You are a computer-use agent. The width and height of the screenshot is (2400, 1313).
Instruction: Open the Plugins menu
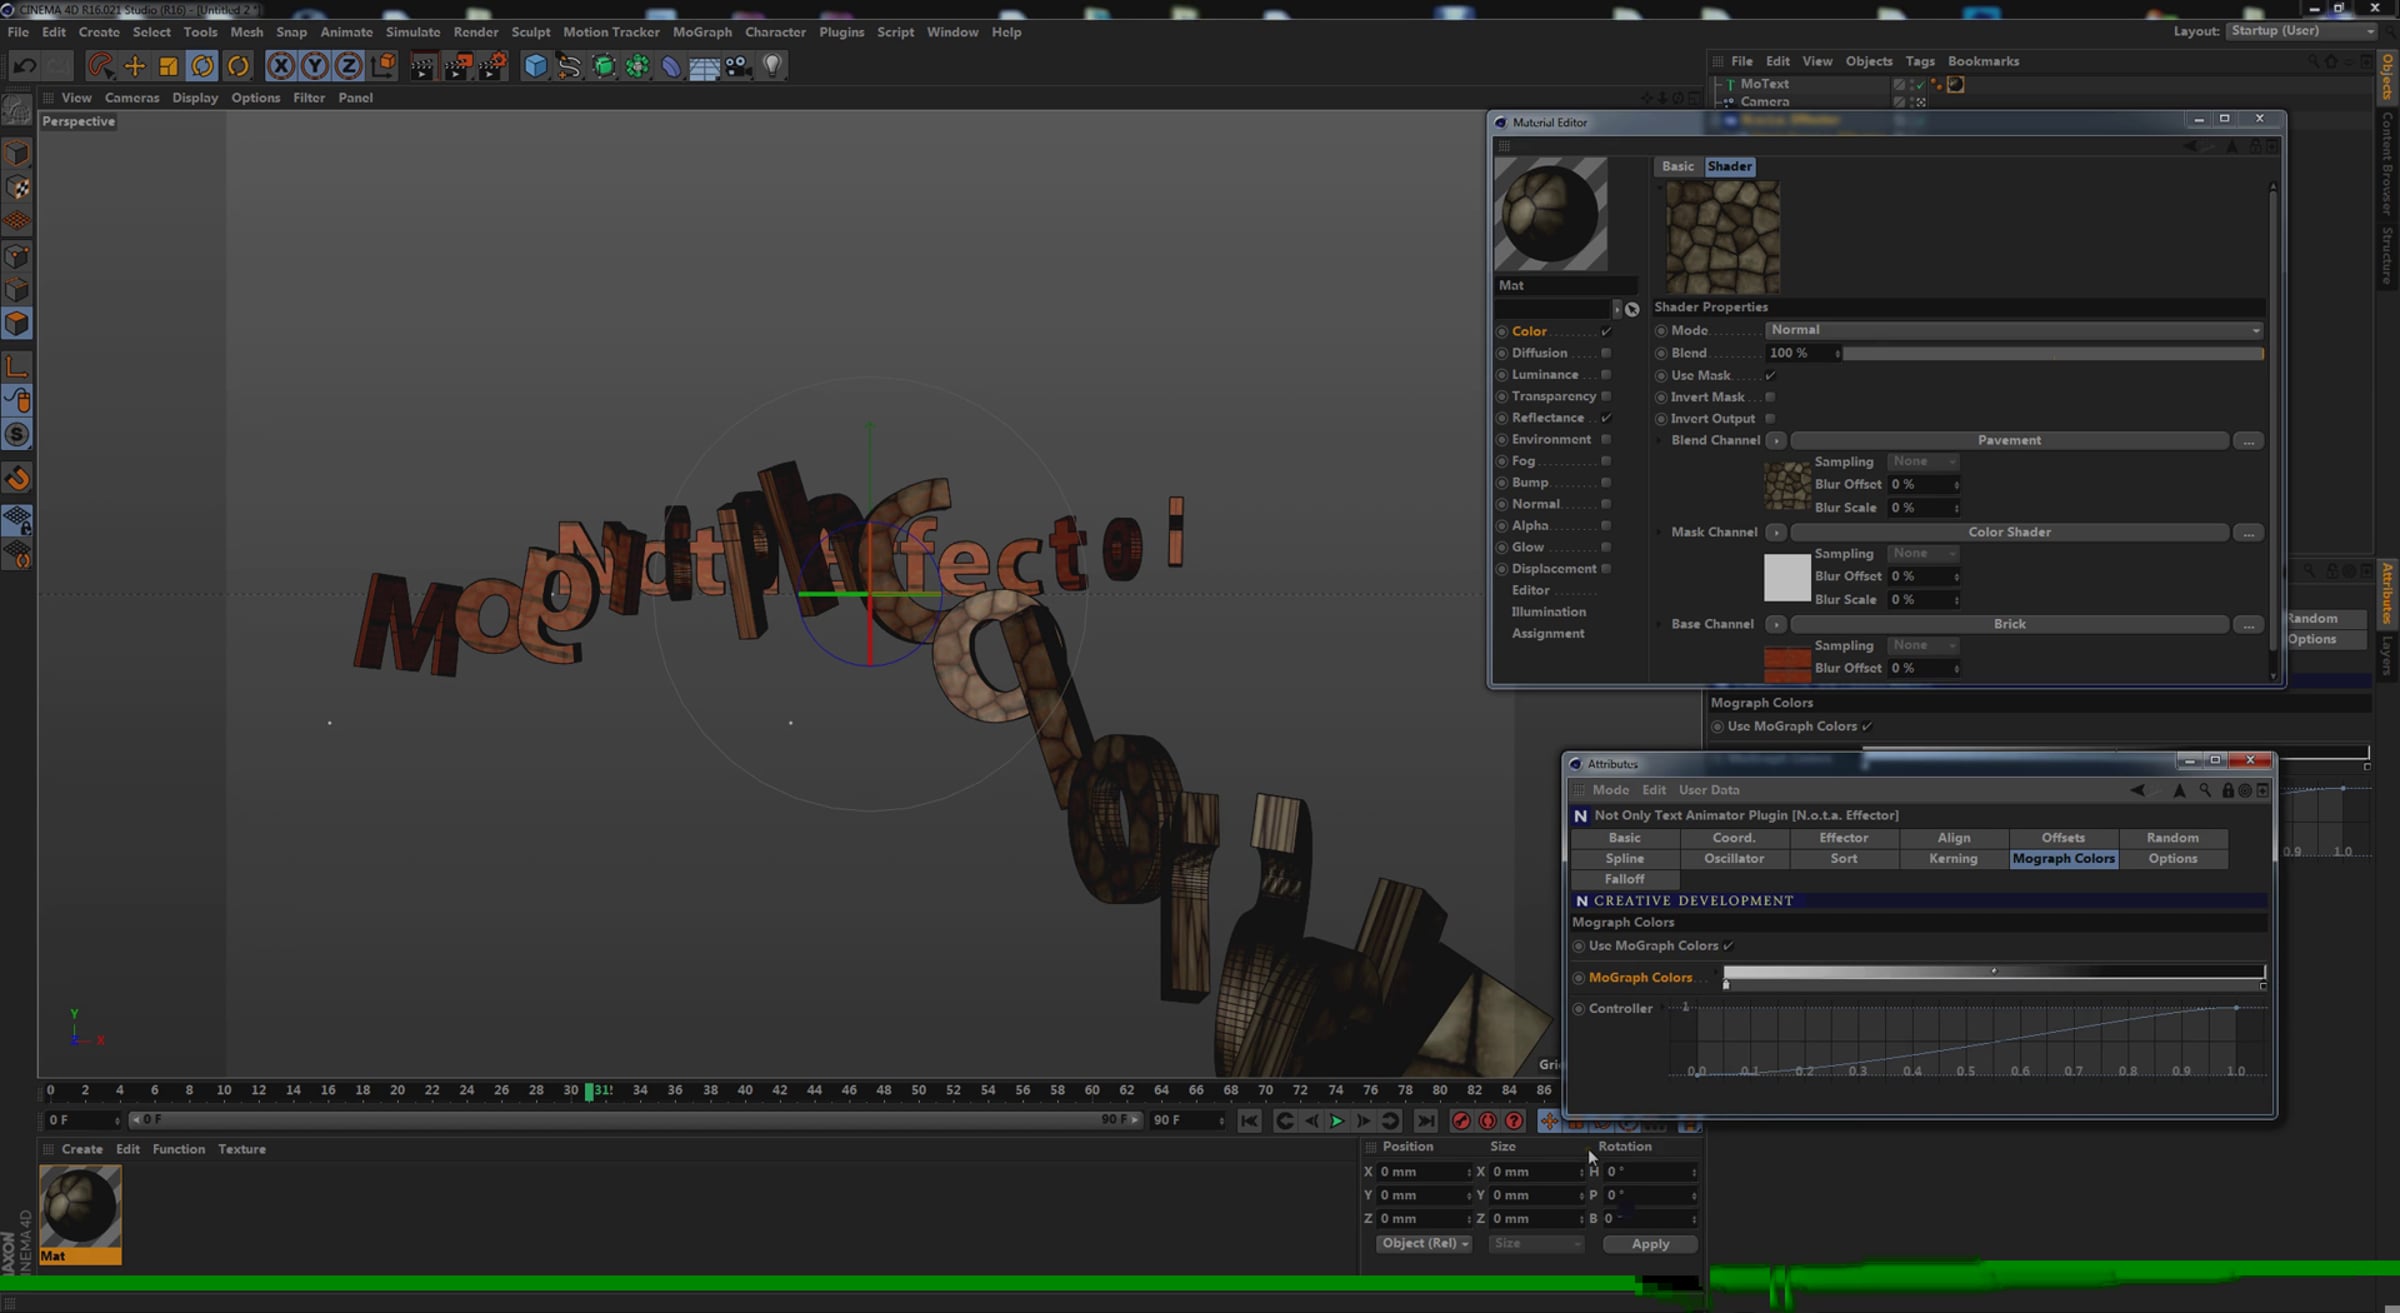pos(841,32)
